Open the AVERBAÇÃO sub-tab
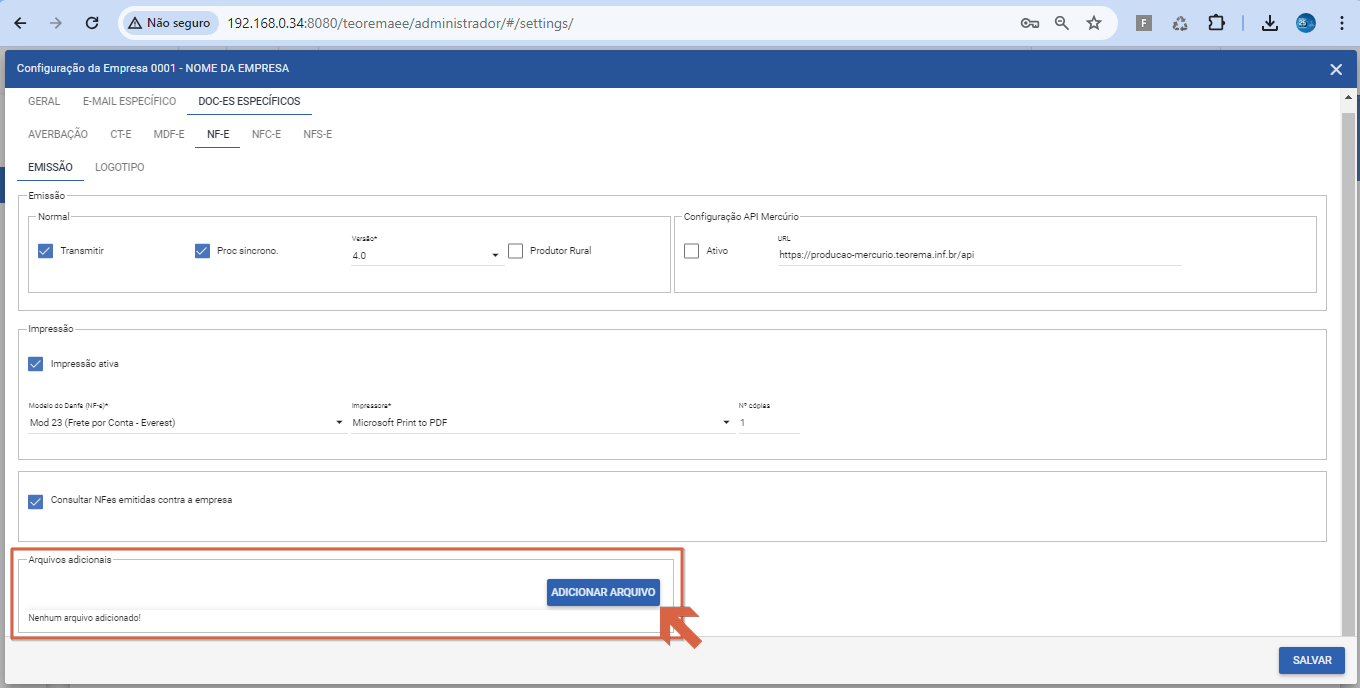This screenshot has height=688, width=1360. click(x=58, y=134)
